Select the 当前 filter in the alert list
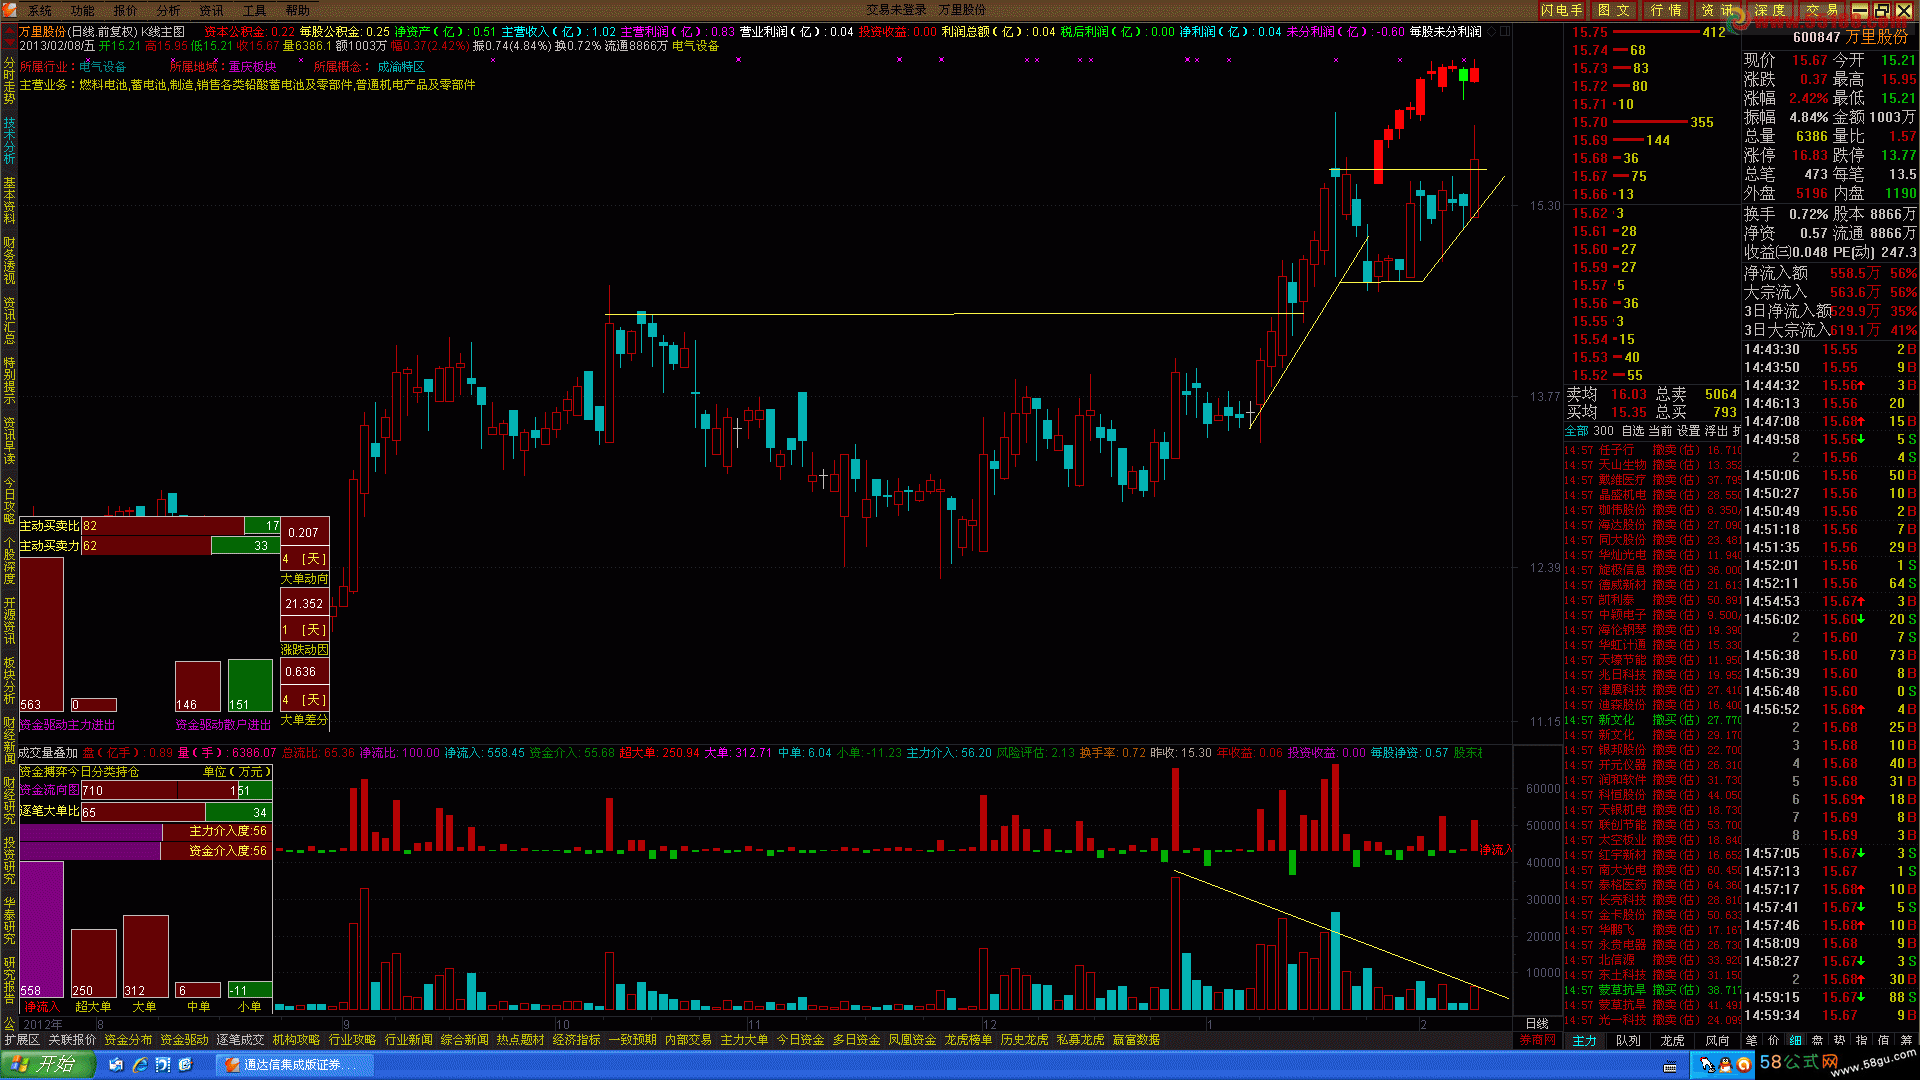This screenshot has width=1920, height=1080. click(x=1659, y=431)
